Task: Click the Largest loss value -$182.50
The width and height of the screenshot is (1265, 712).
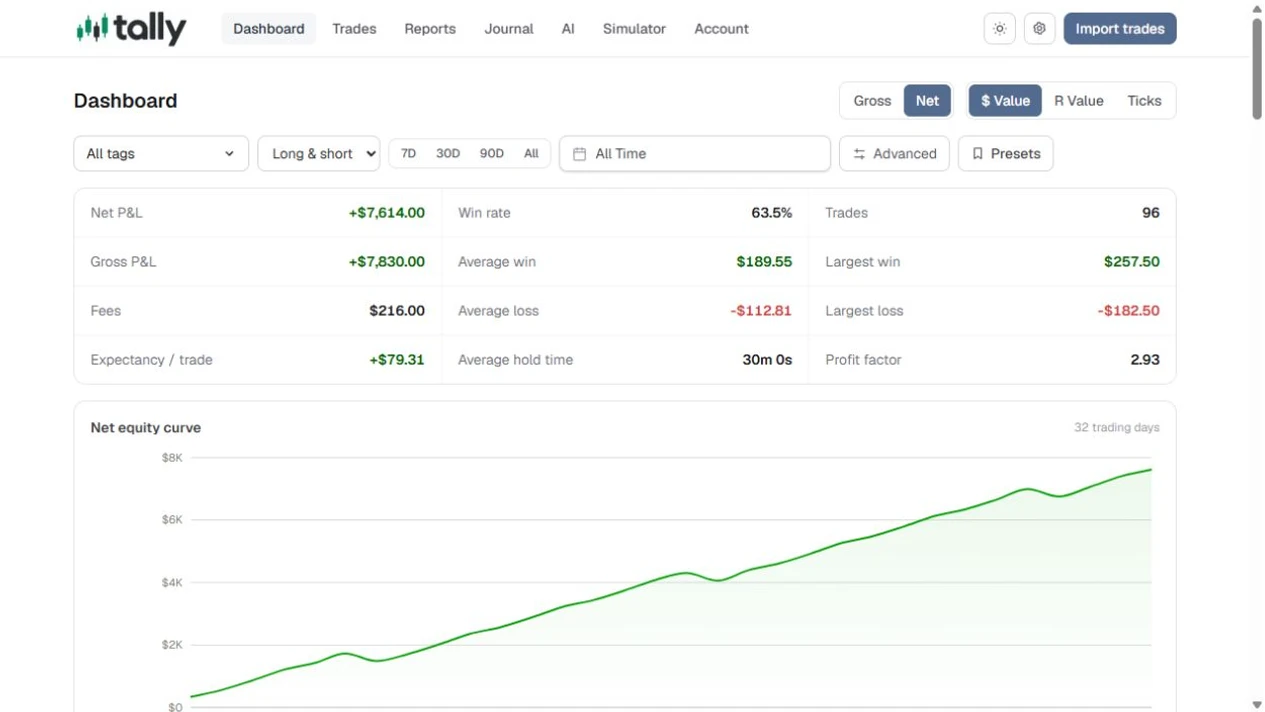Action: pyautogui.click(x=1129, y=311)
